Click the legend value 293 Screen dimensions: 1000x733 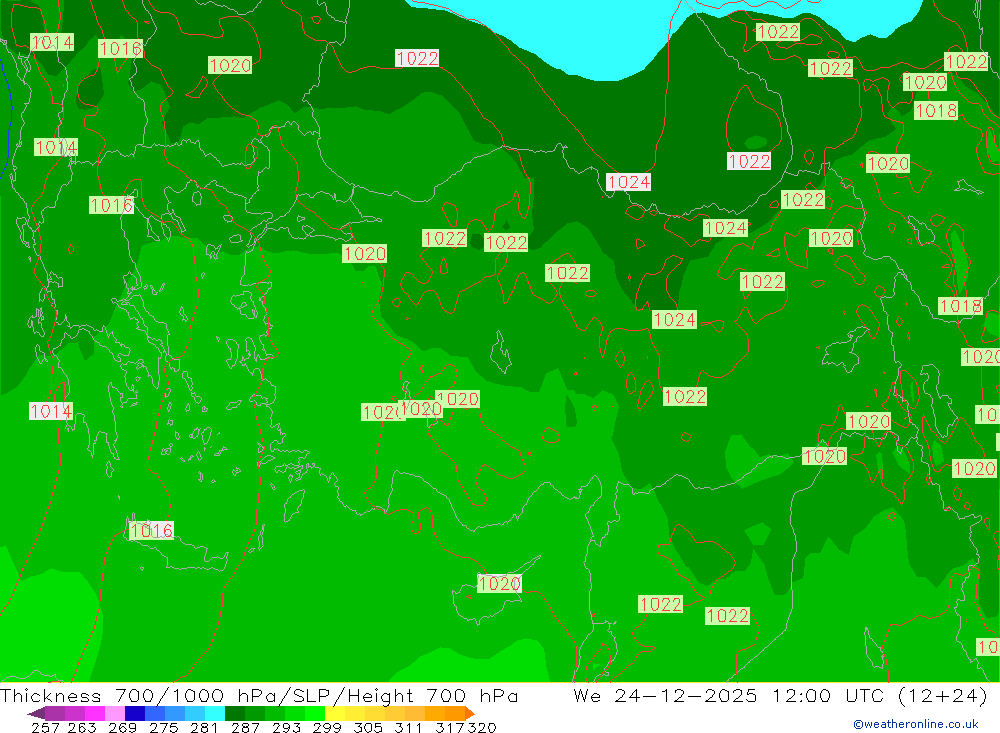coord(286,727)
